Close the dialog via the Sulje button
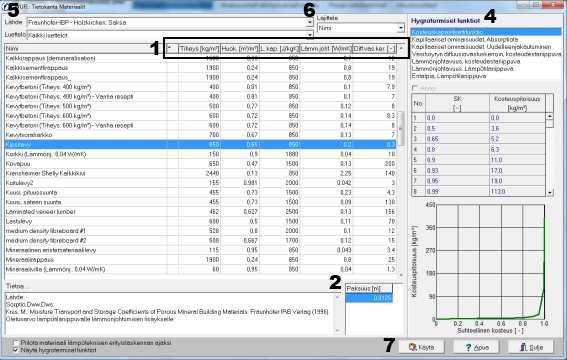The width and height of the screenshot is (567, 360). pyautogui.click(x=530, y=347)
